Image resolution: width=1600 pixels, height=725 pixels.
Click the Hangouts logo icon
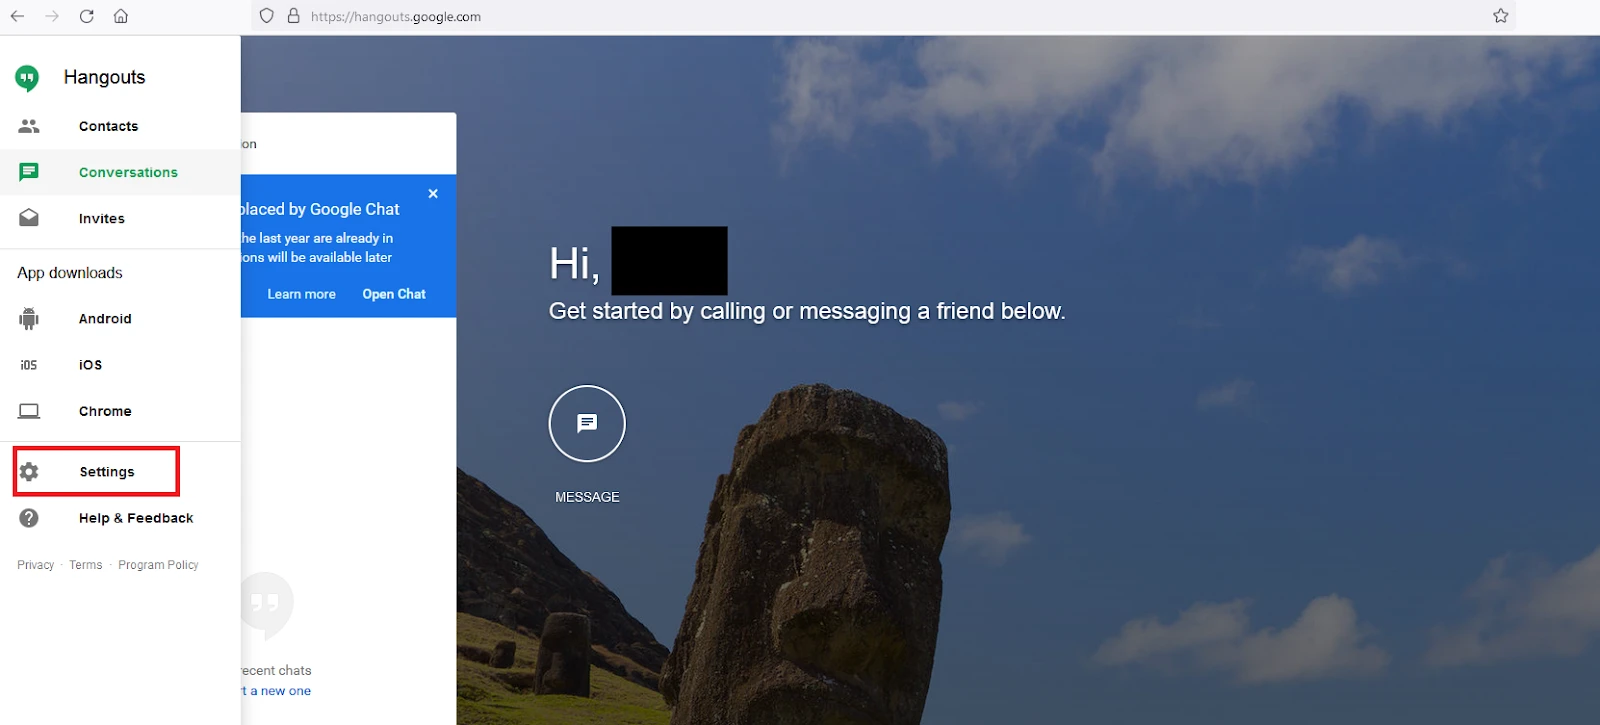click(x=27, y=78)
